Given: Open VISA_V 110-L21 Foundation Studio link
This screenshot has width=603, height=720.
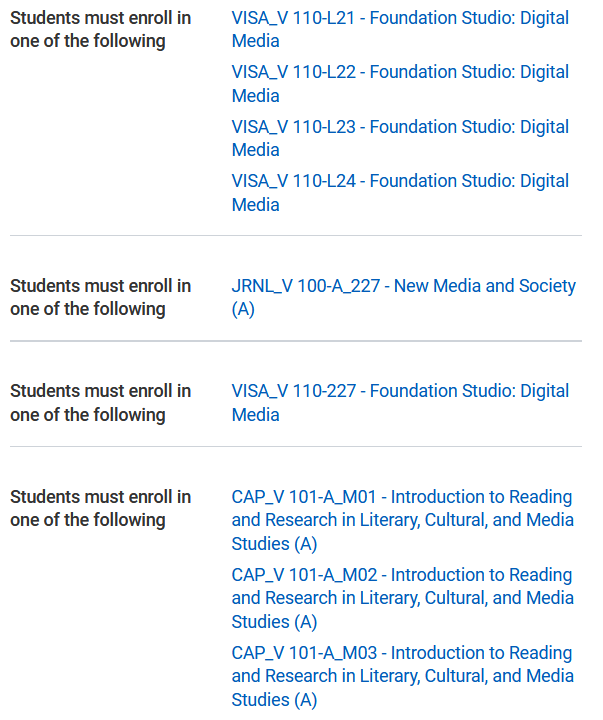Looking at the screenshot, I should pos(400,29).
